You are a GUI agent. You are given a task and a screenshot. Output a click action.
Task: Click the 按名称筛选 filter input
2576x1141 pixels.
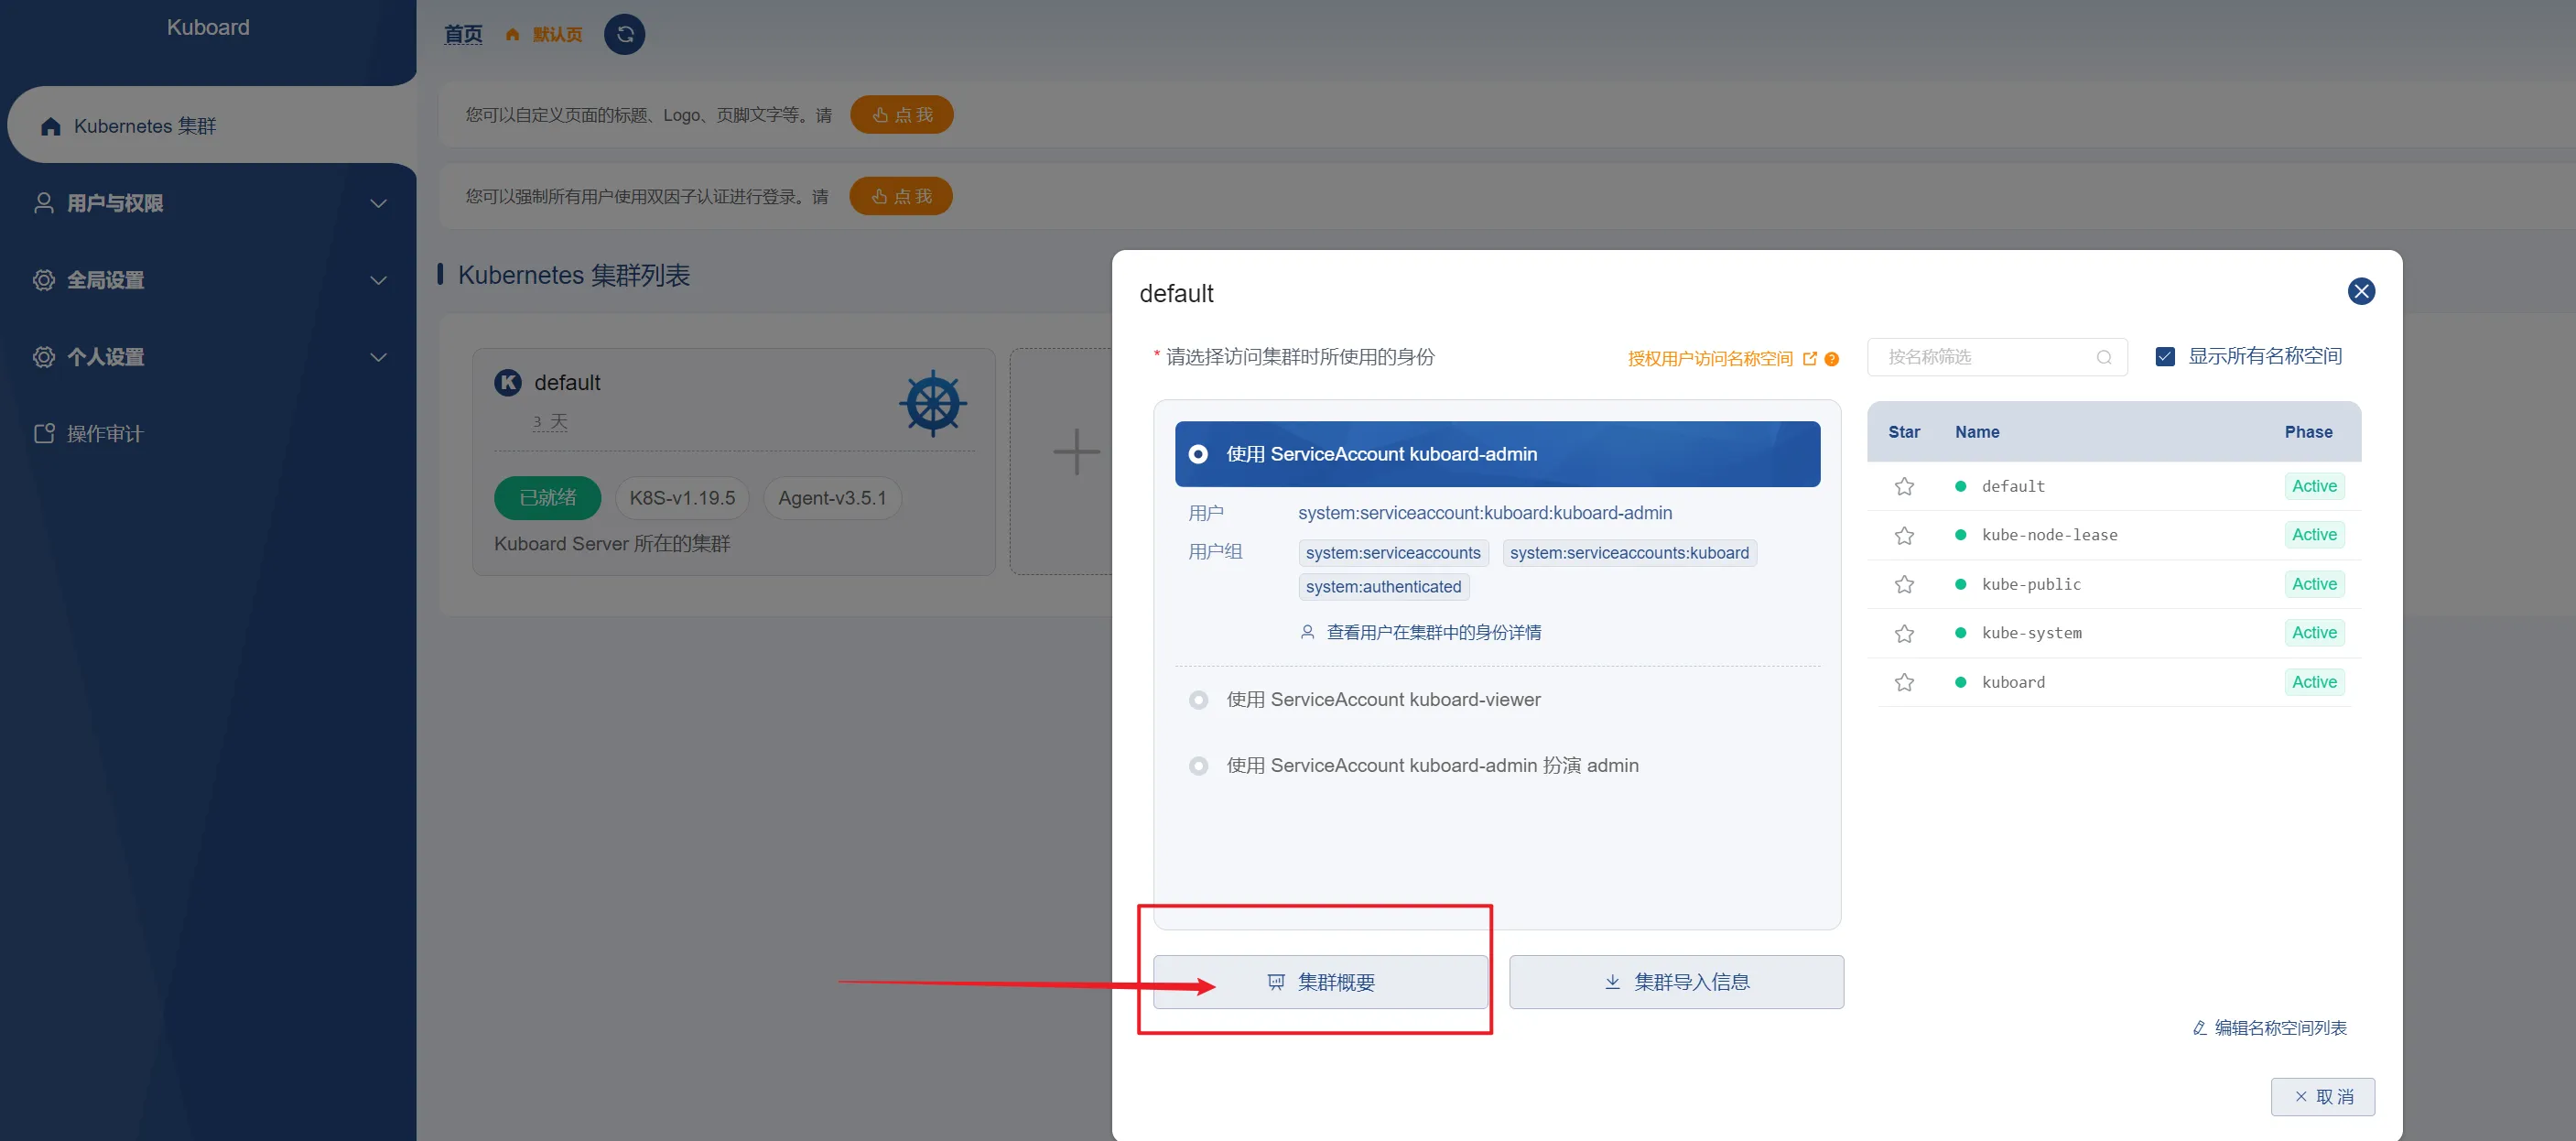tap(1996, 357)
